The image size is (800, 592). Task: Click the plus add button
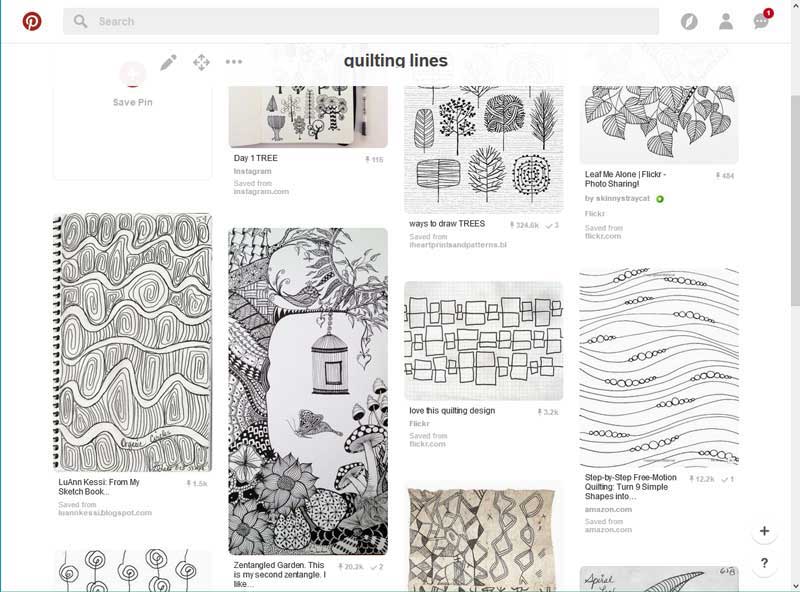click(764, 531)
